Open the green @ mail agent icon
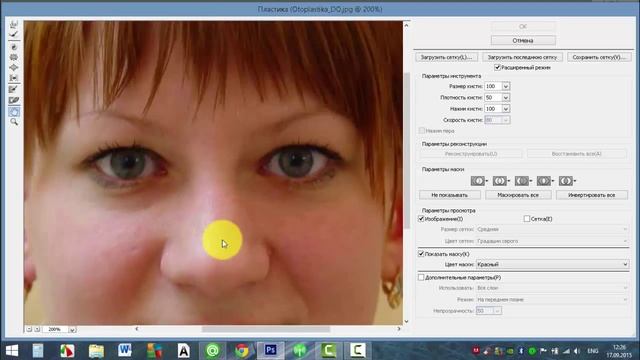Viewport: 640px width, 360px height. 212,351
